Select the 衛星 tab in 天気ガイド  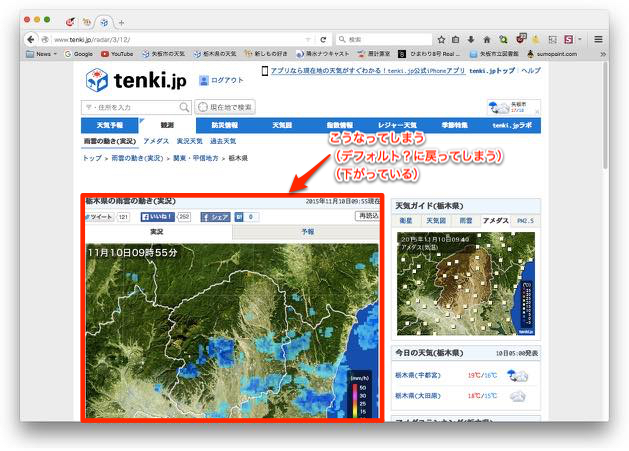pos(407,219)
